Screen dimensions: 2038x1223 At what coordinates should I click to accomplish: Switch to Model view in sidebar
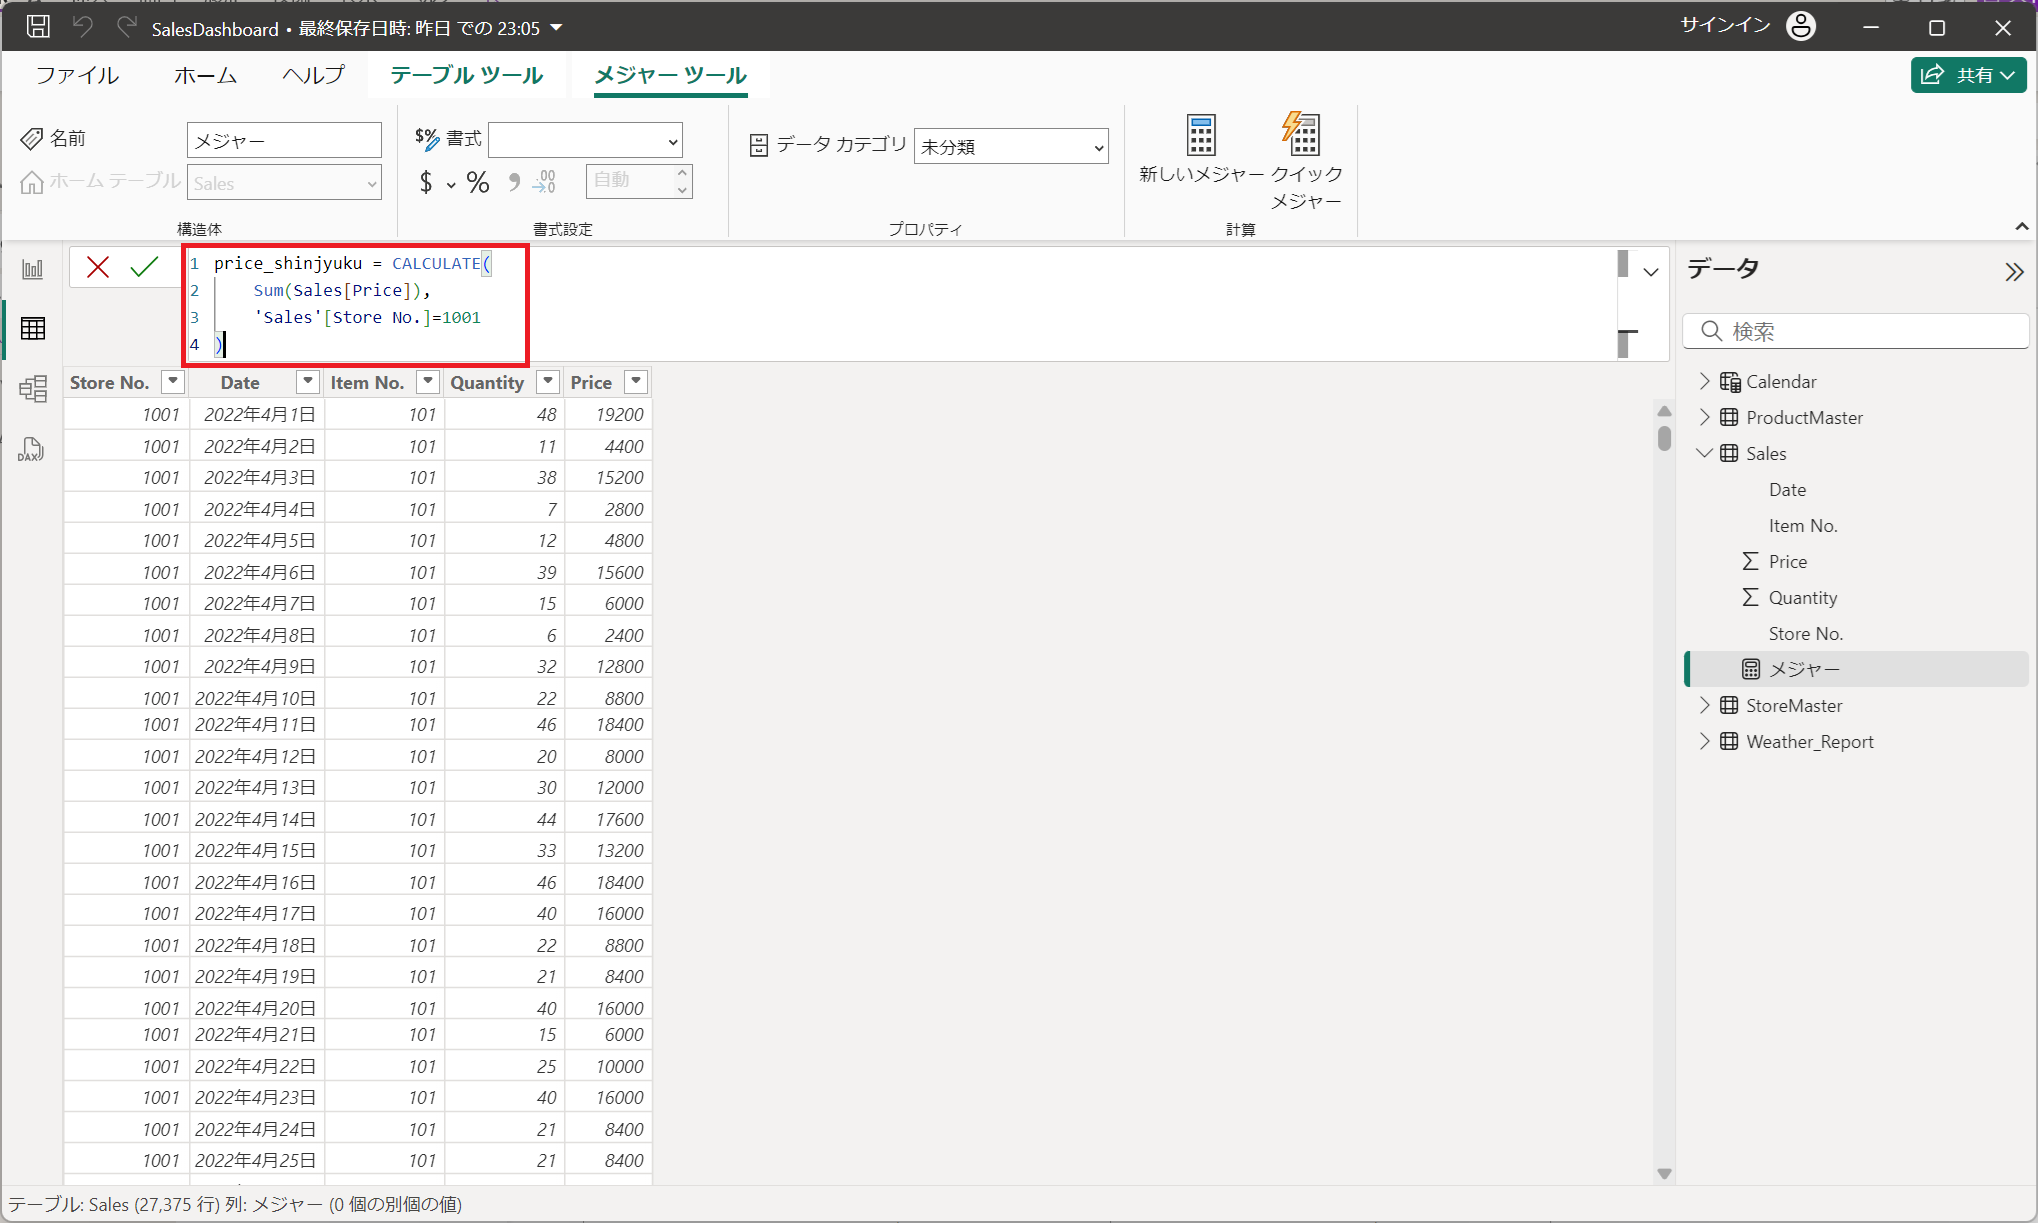click(33, 389)
